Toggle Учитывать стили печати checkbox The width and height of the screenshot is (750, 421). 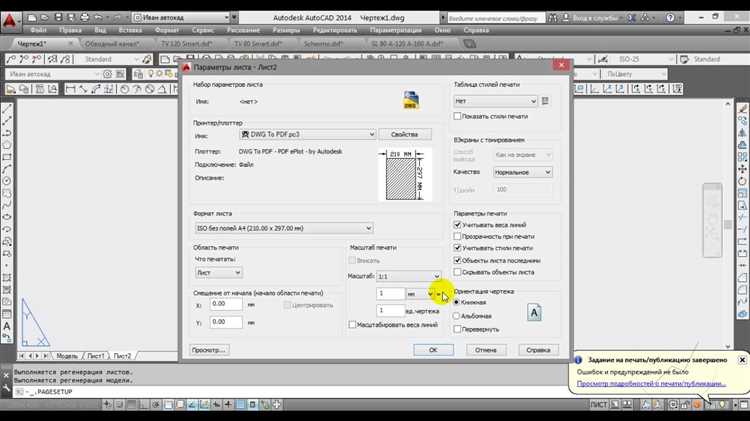click(457, 248)
